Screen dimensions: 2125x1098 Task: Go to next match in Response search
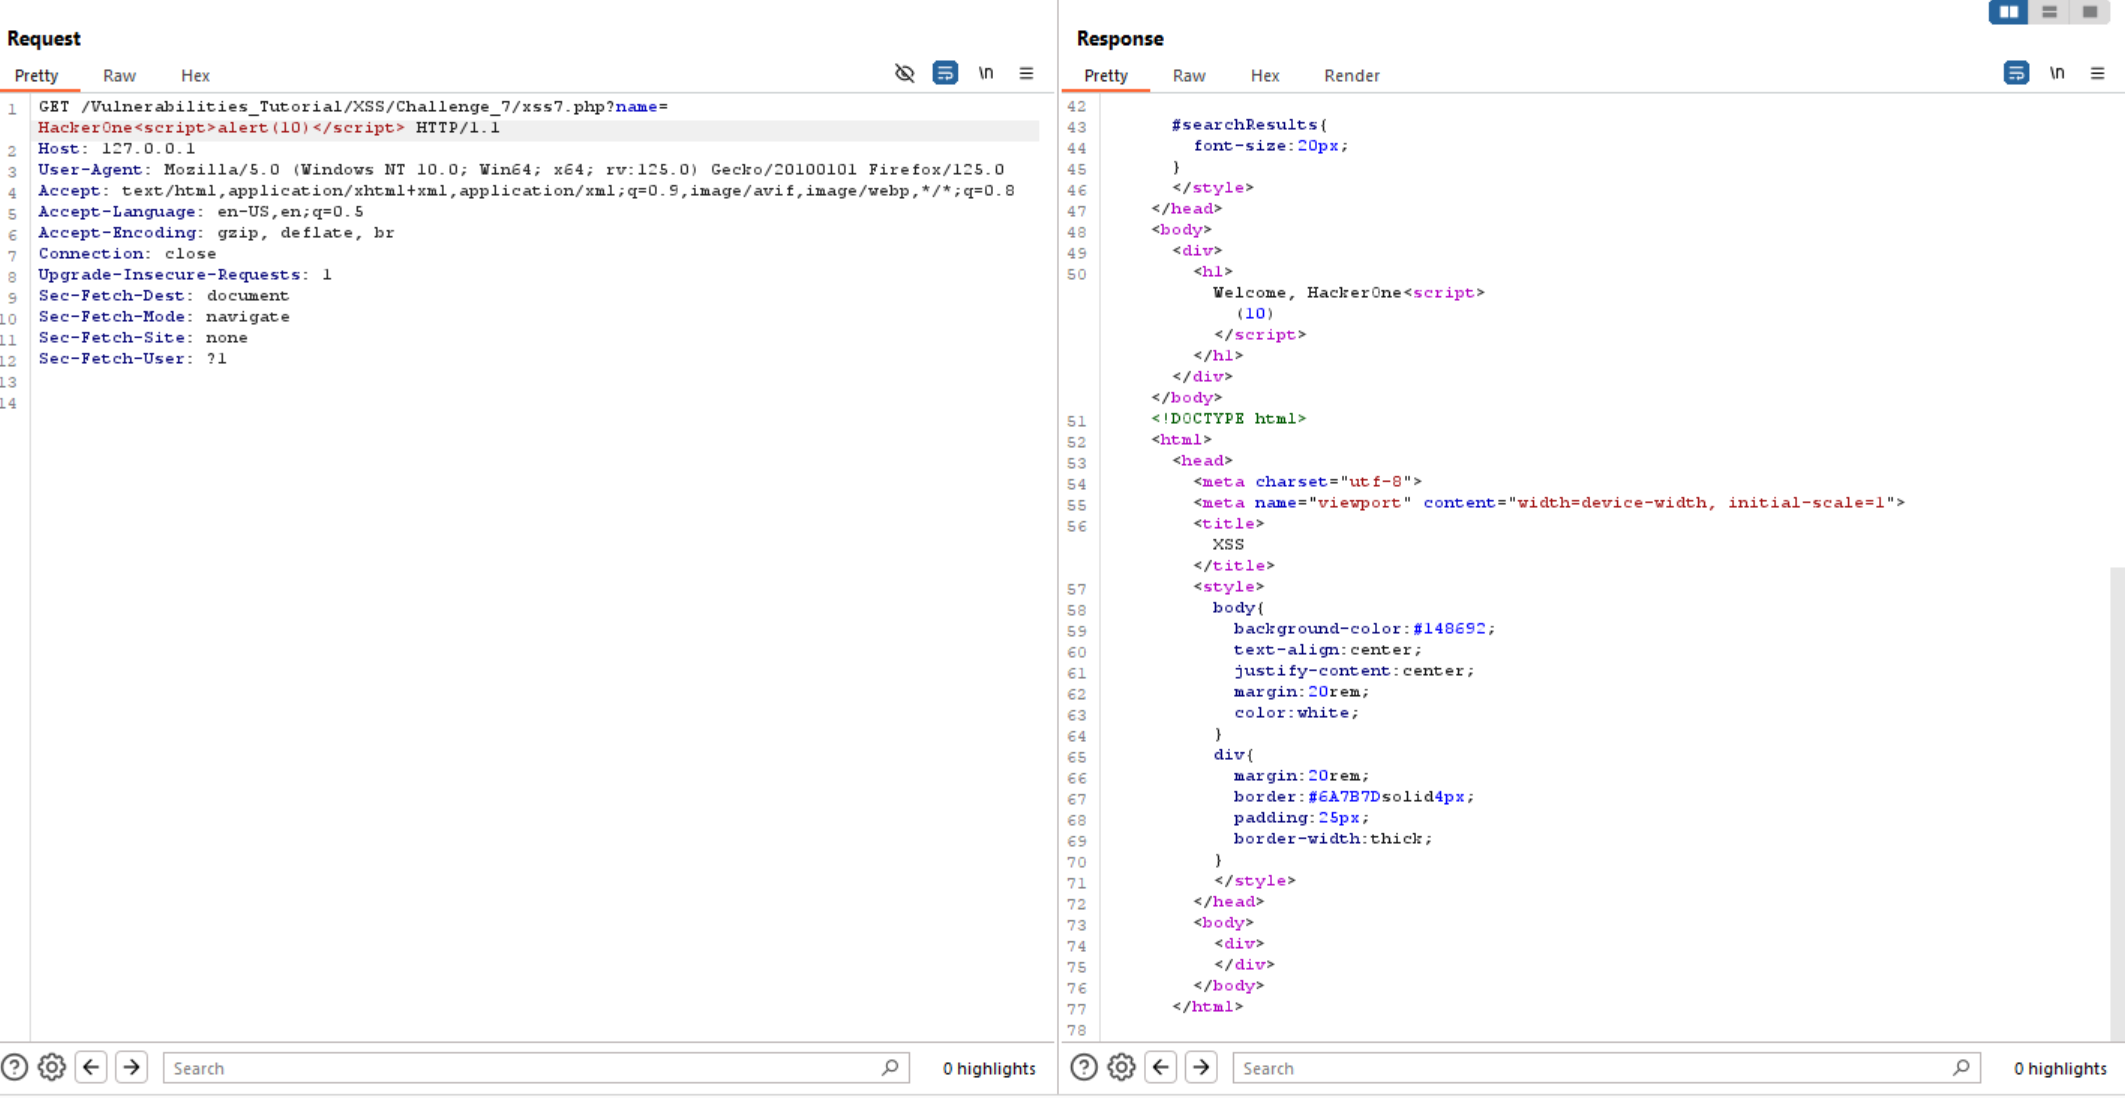coord(1201,1068)
